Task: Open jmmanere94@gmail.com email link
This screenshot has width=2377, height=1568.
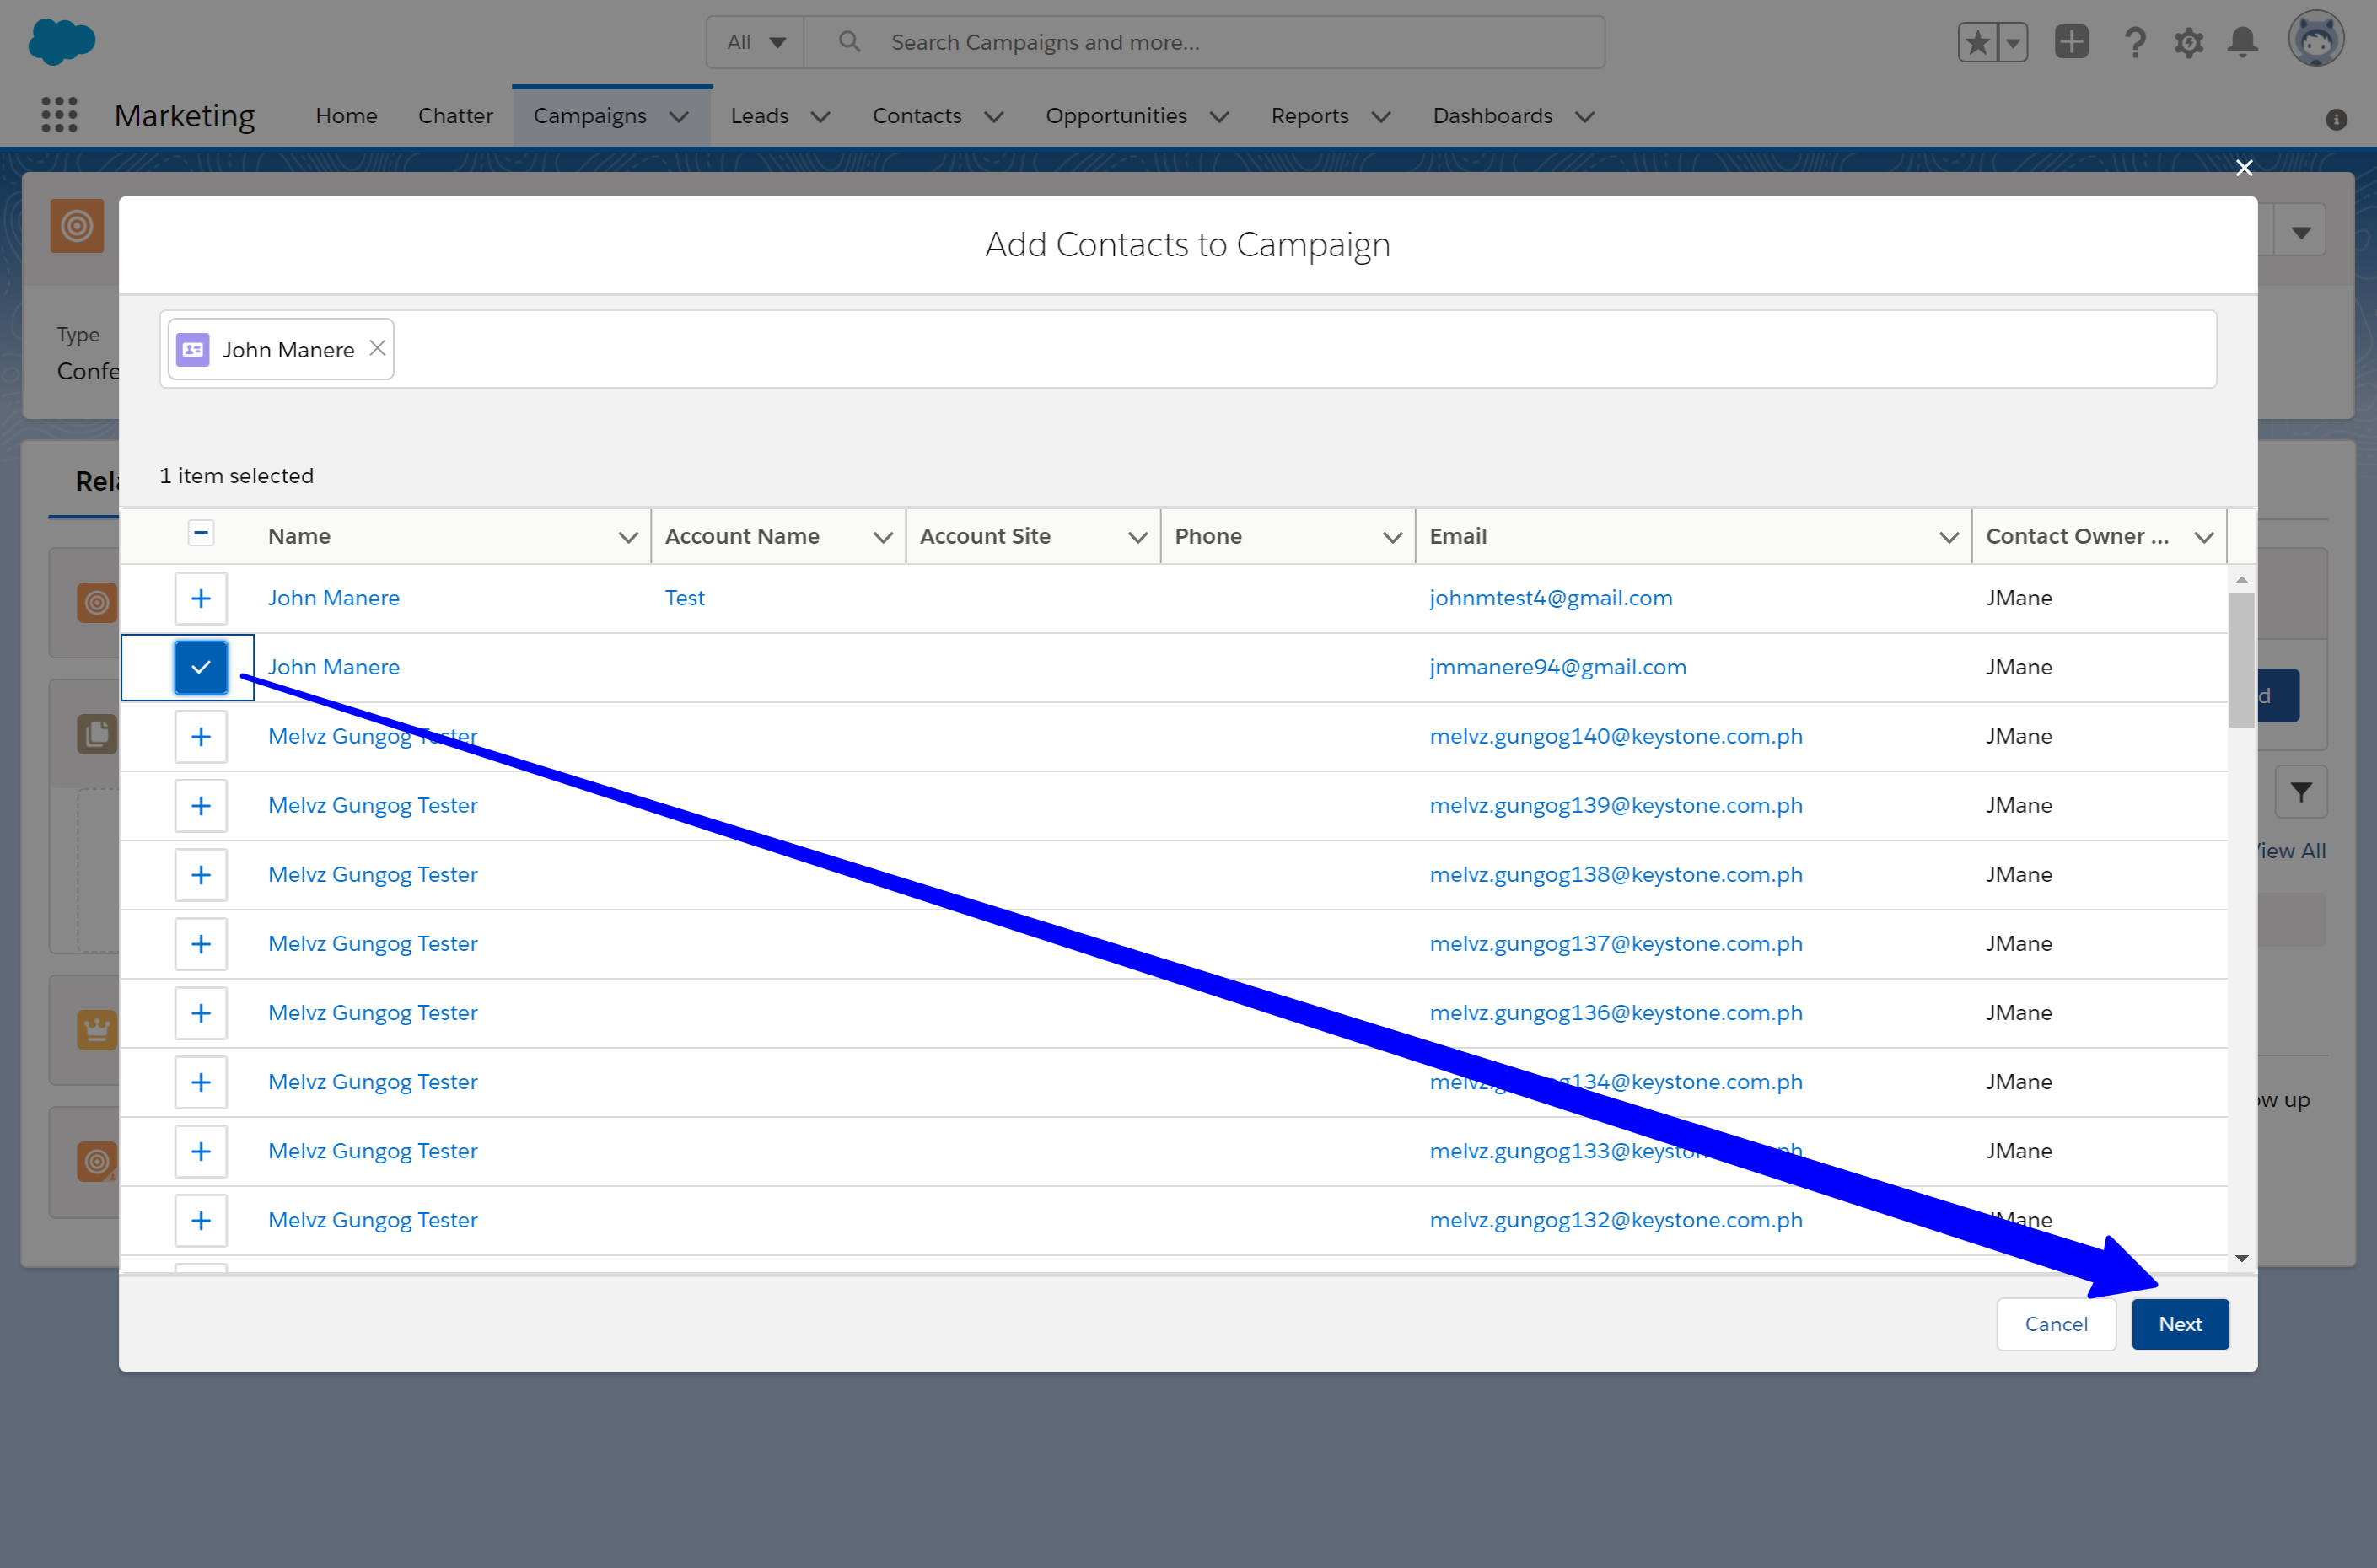Action: (x=1557, y=667)
